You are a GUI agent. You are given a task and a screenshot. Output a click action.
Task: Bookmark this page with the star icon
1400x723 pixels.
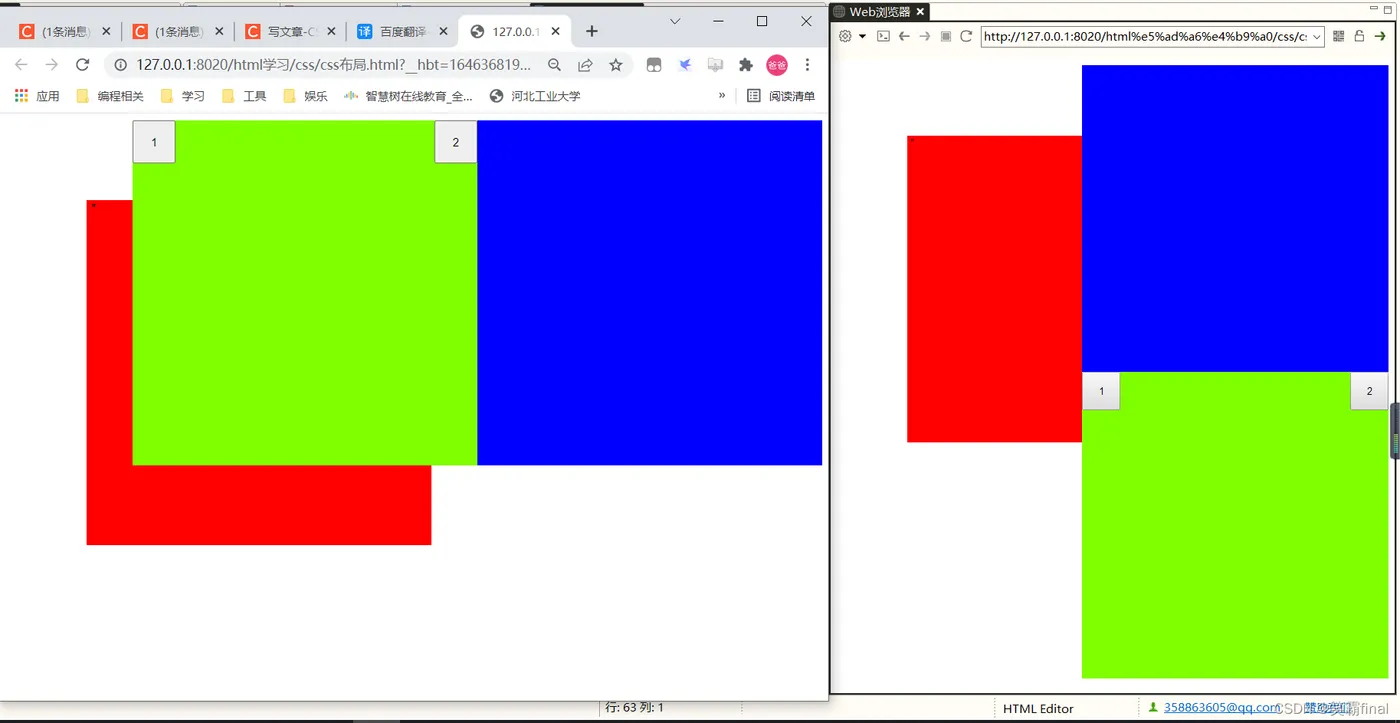pos(616,65)
